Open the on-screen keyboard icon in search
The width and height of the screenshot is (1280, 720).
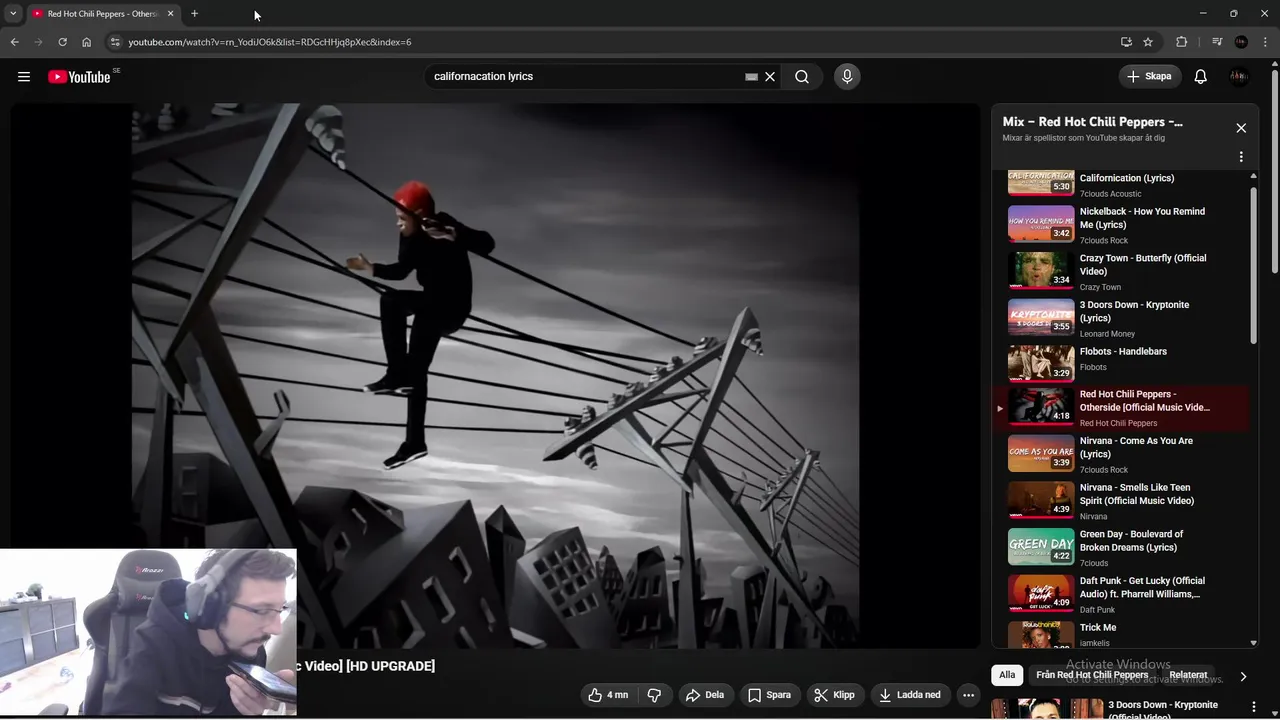click(752, 77)
